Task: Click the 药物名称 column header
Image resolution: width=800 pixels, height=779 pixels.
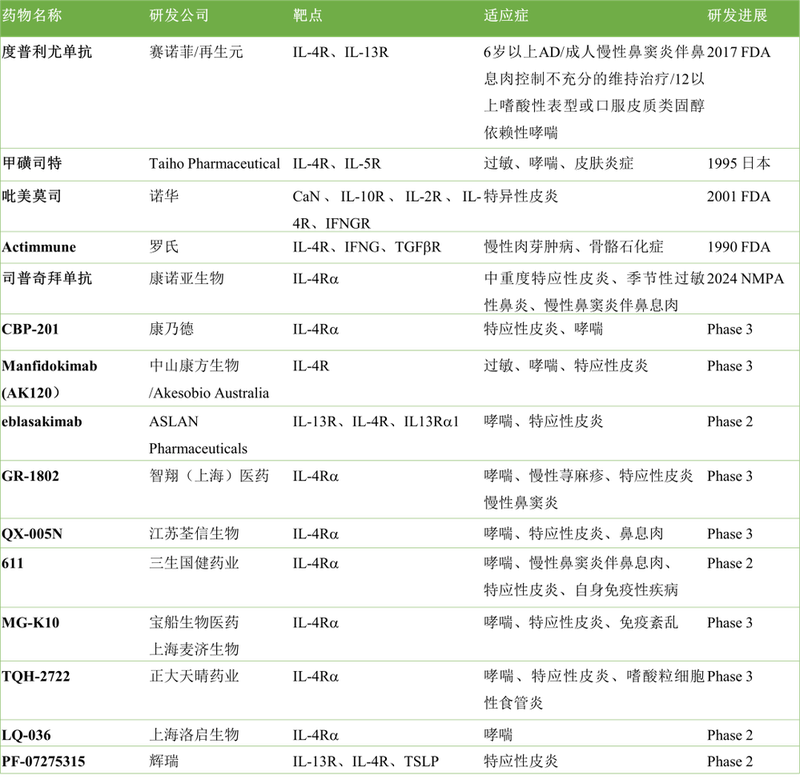Action: click(x=32, y=16)
